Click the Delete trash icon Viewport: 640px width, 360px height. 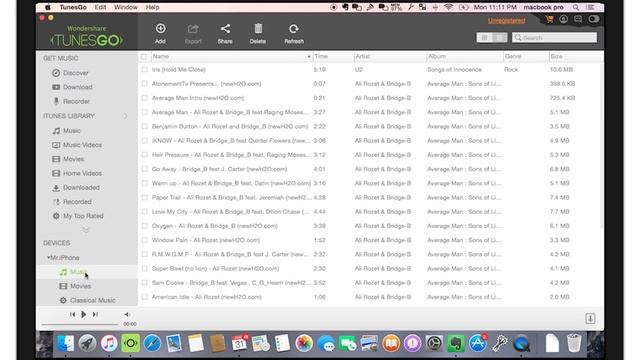(x=258, y=29)
